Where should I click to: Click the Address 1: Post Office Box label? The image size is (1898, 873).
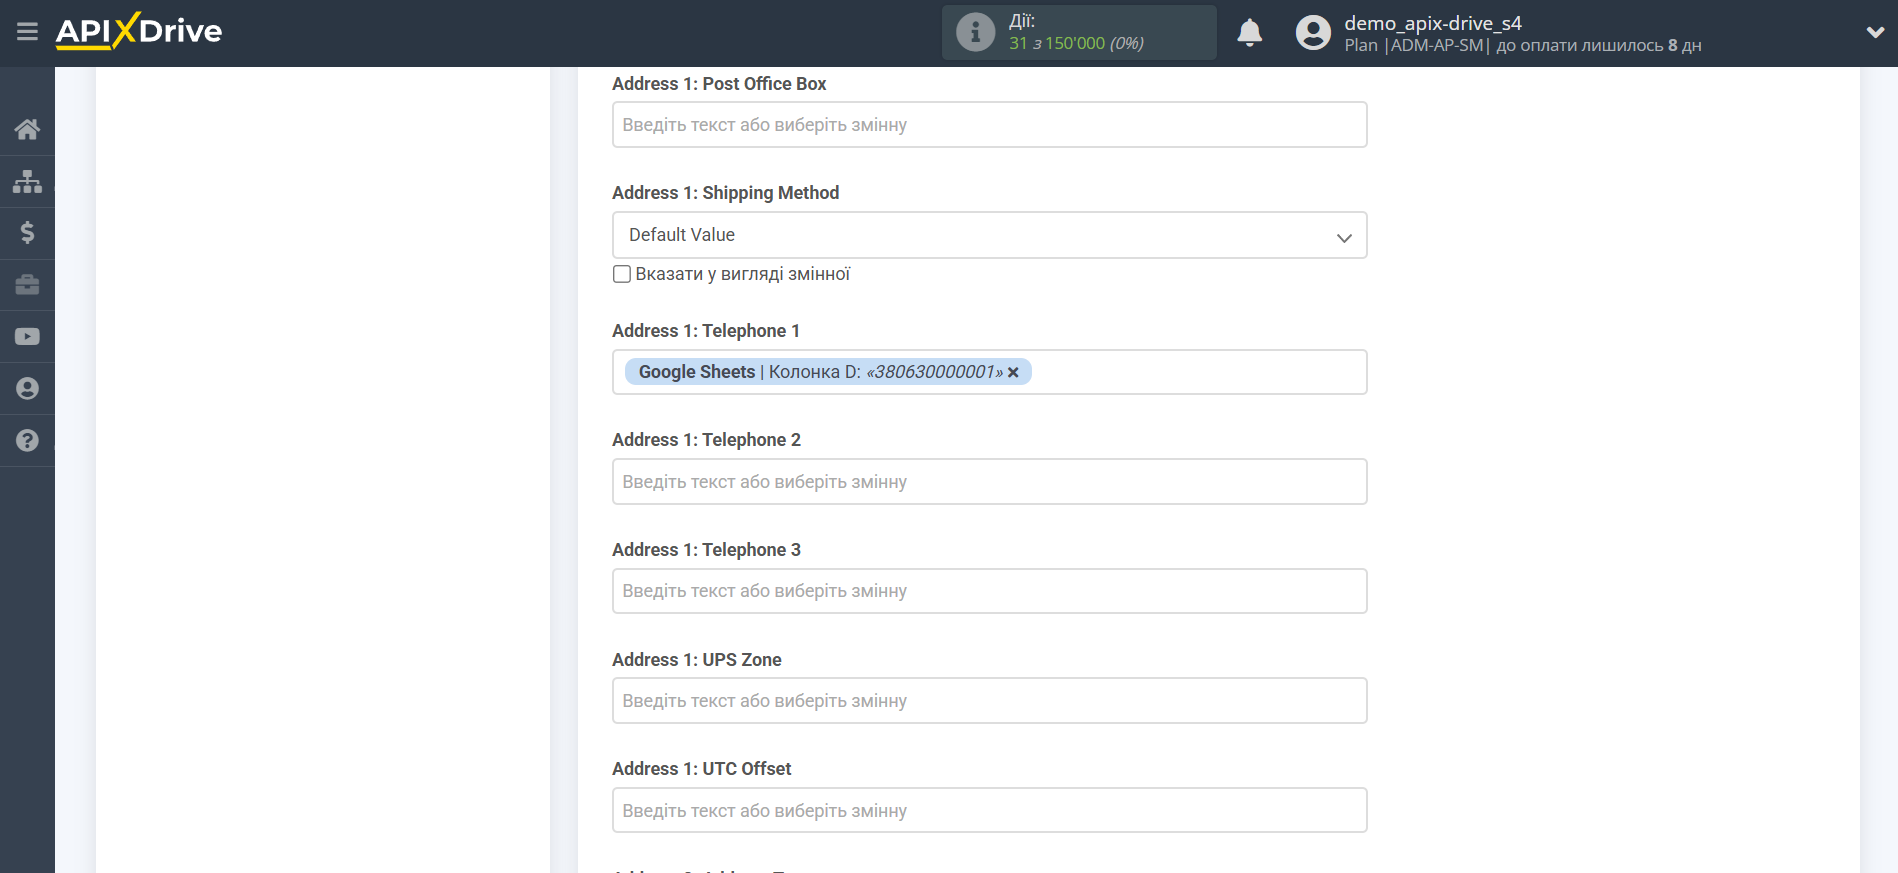pyautogui.click(x=719, y=84)
